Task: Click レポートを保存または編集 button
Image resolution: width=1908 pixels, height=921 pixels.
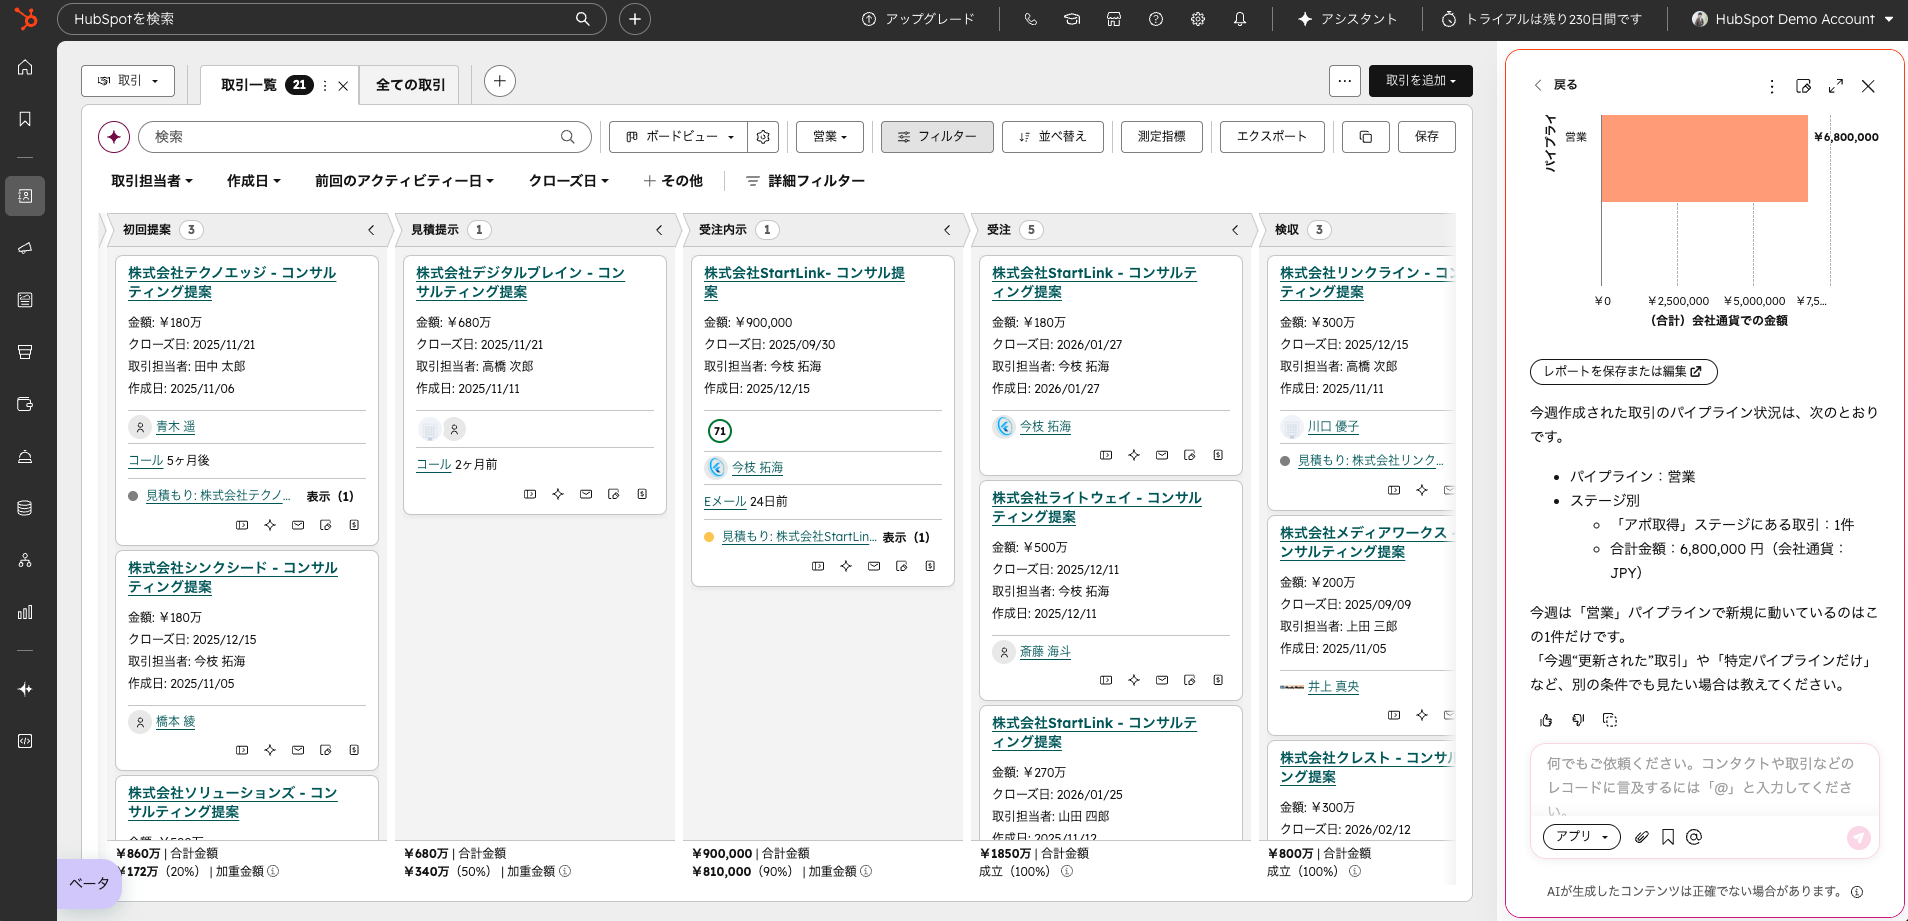Action: (1623, 372)
